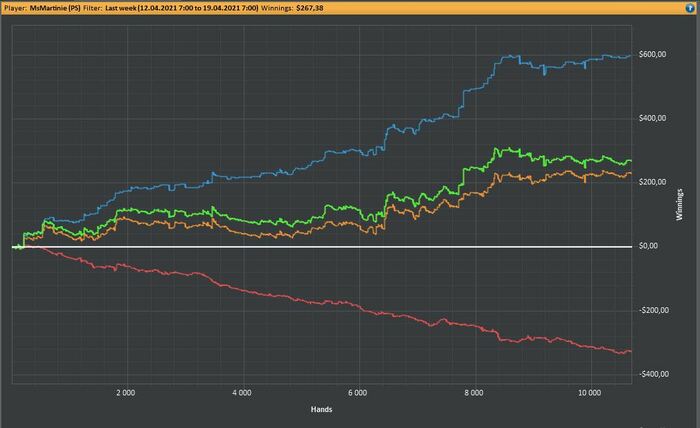This screenshot has width=700, height=428.
Task: Click the Last week date range filter text
Action: tap(182, 8)
